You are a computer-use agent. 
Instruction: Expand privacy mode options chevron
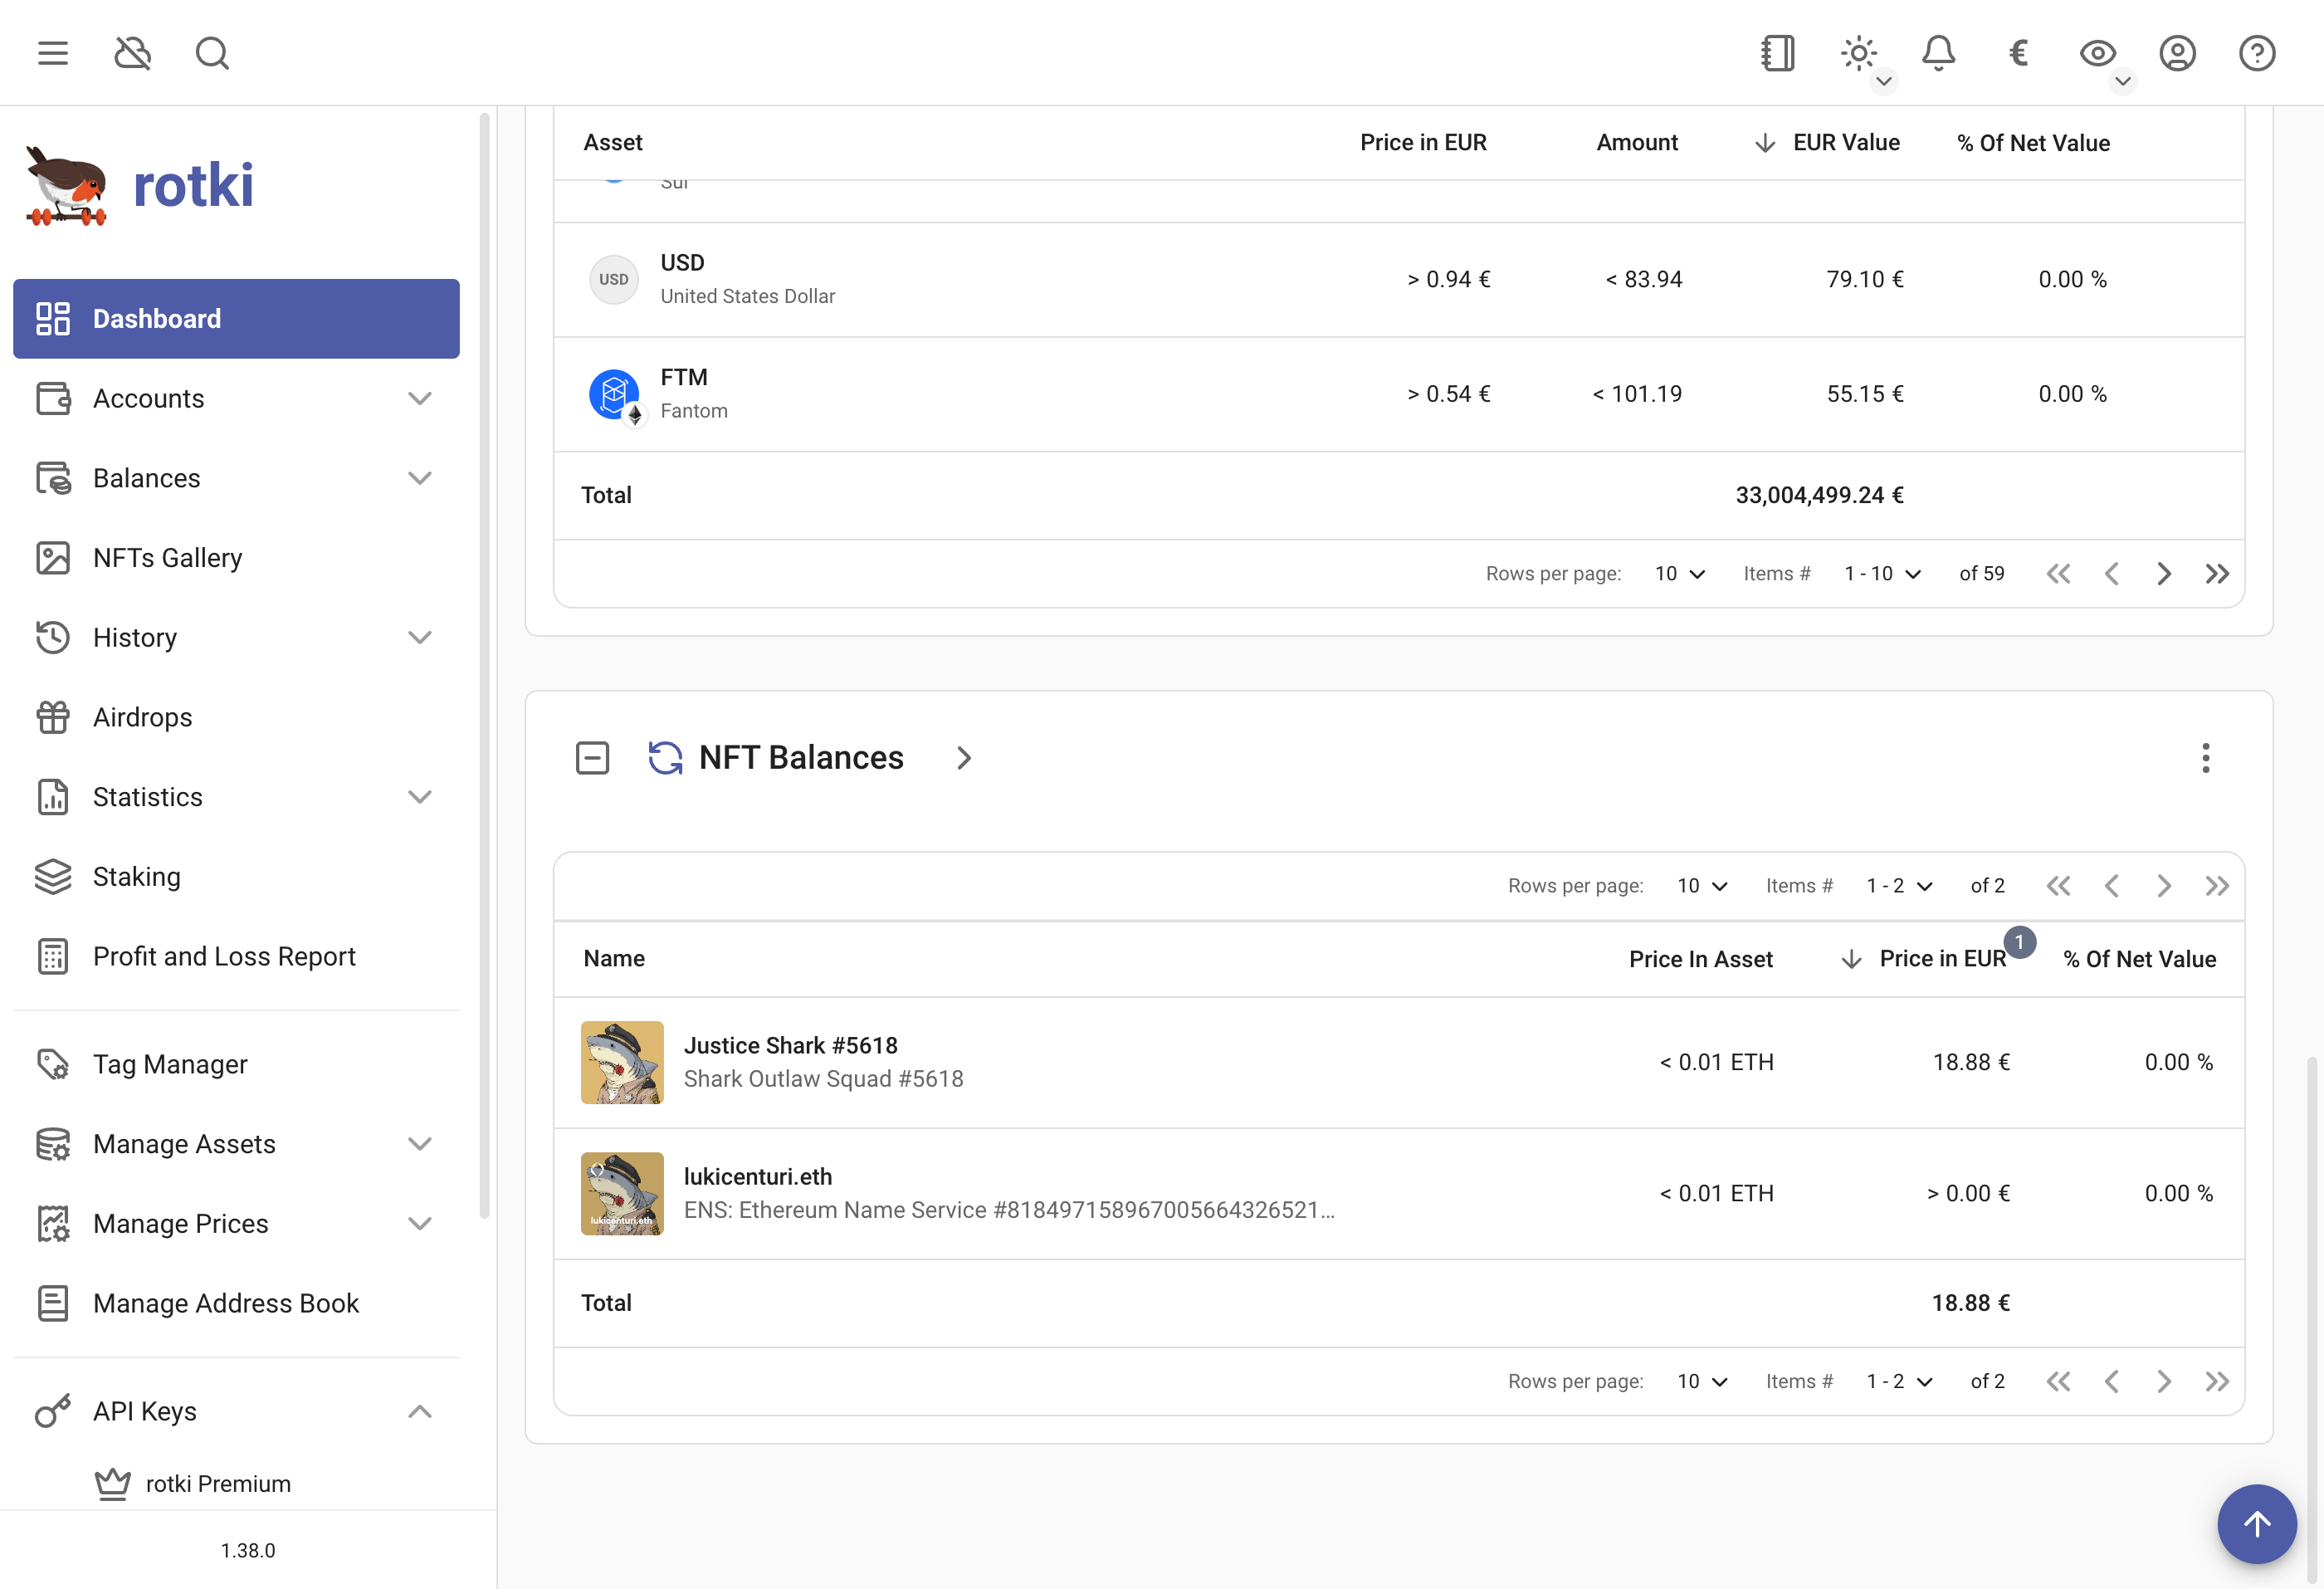point(2123,81)
